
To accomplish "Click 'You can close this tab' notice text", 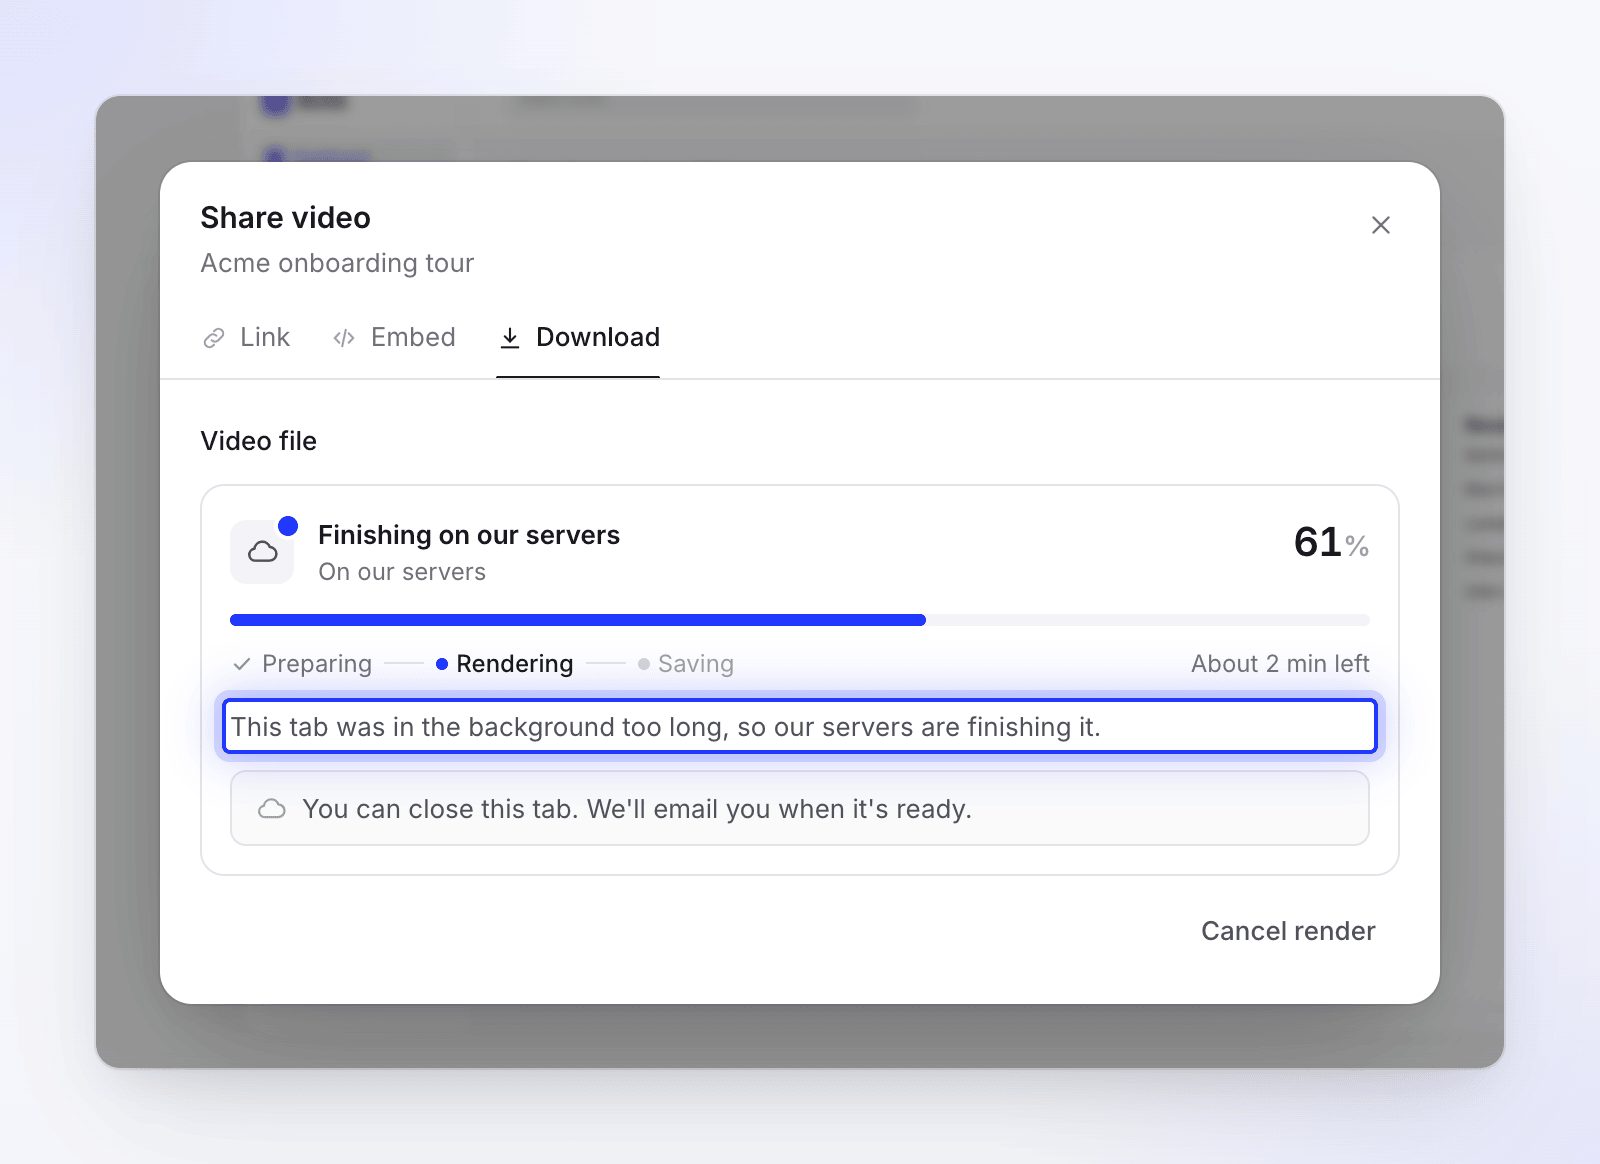I will pyautogui.click(x=637, y=809).
